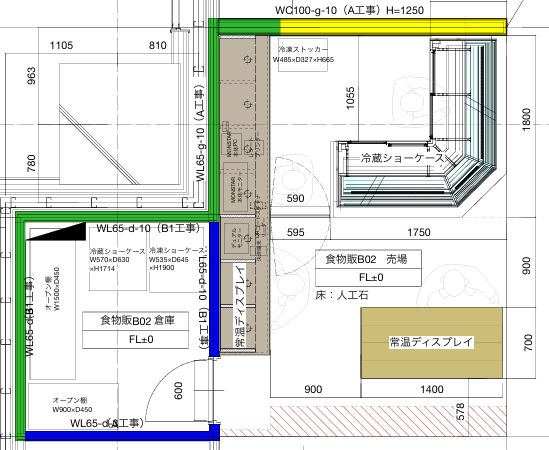
Task: Select the 冷凍ストッカー box
Action: [303, 55]
